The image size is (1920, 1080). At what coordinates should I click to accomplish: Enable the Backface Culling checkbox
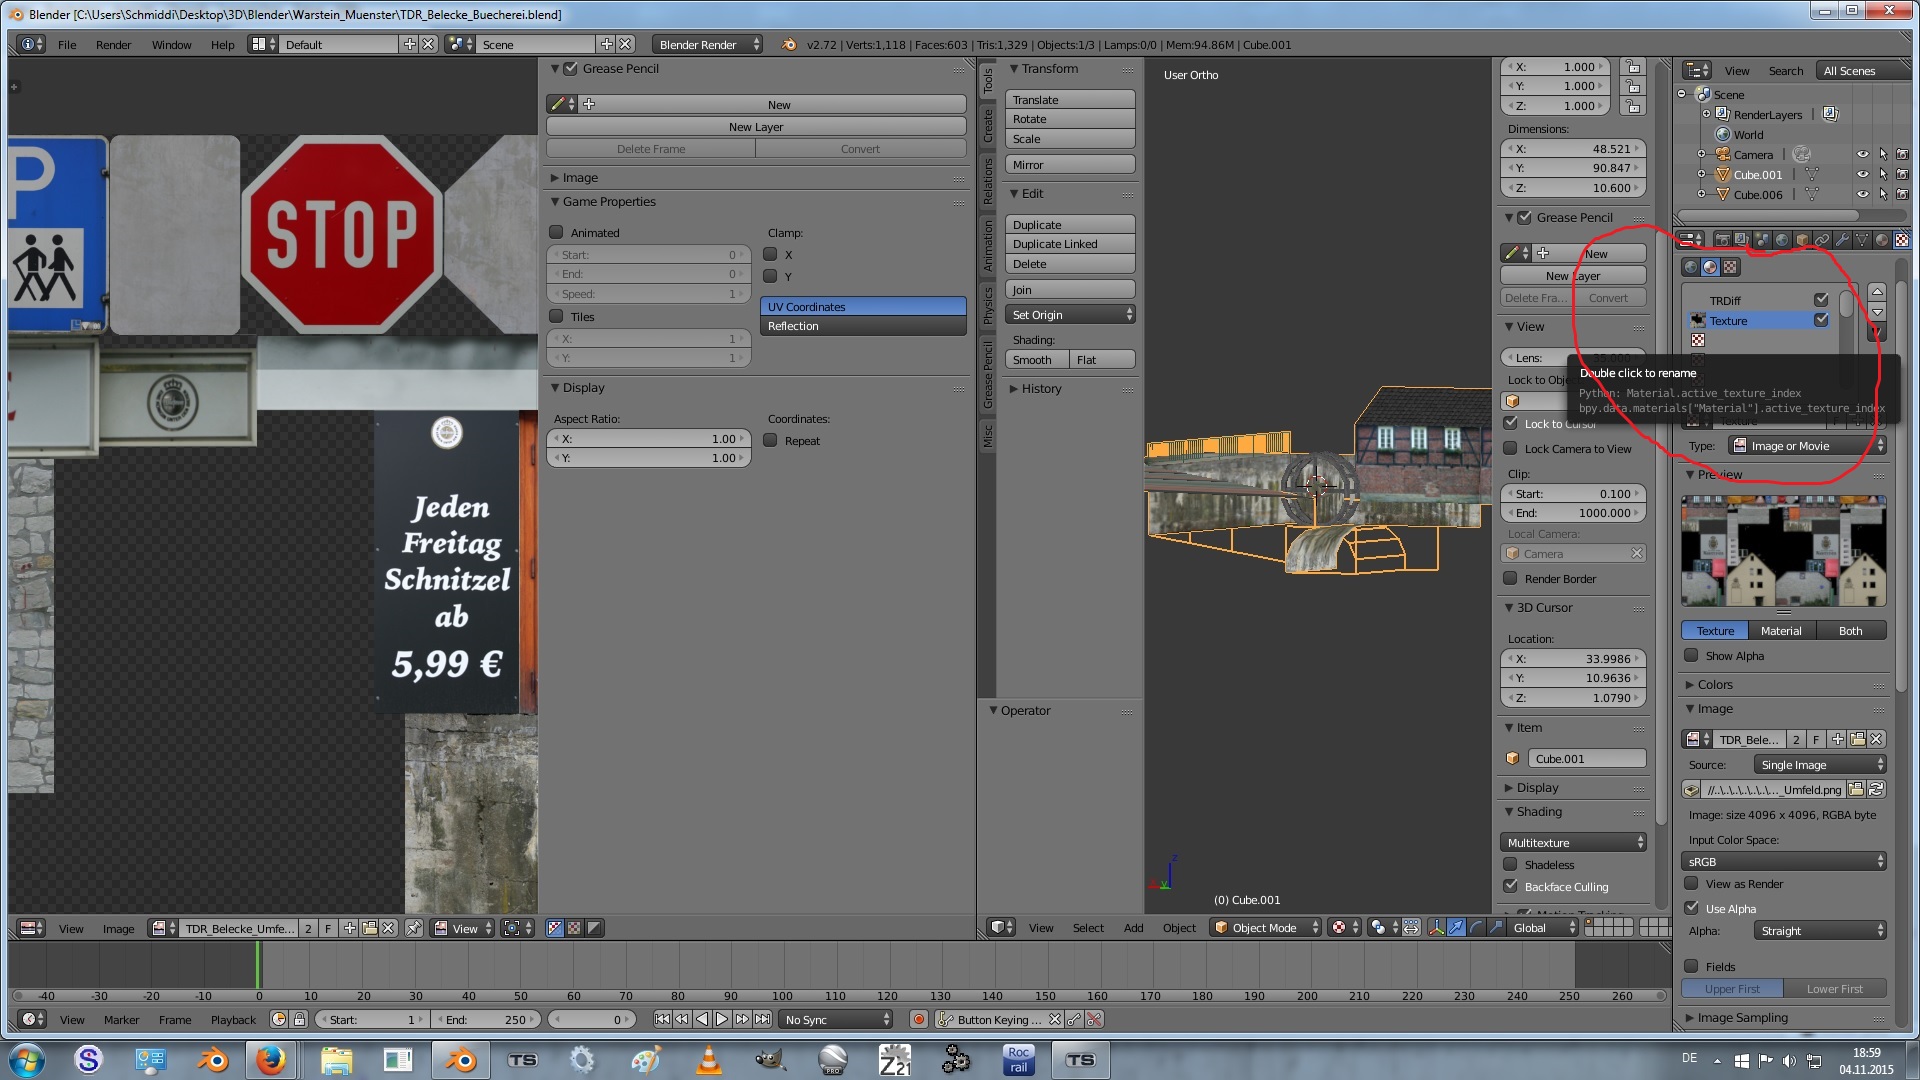coord(1511,887)
